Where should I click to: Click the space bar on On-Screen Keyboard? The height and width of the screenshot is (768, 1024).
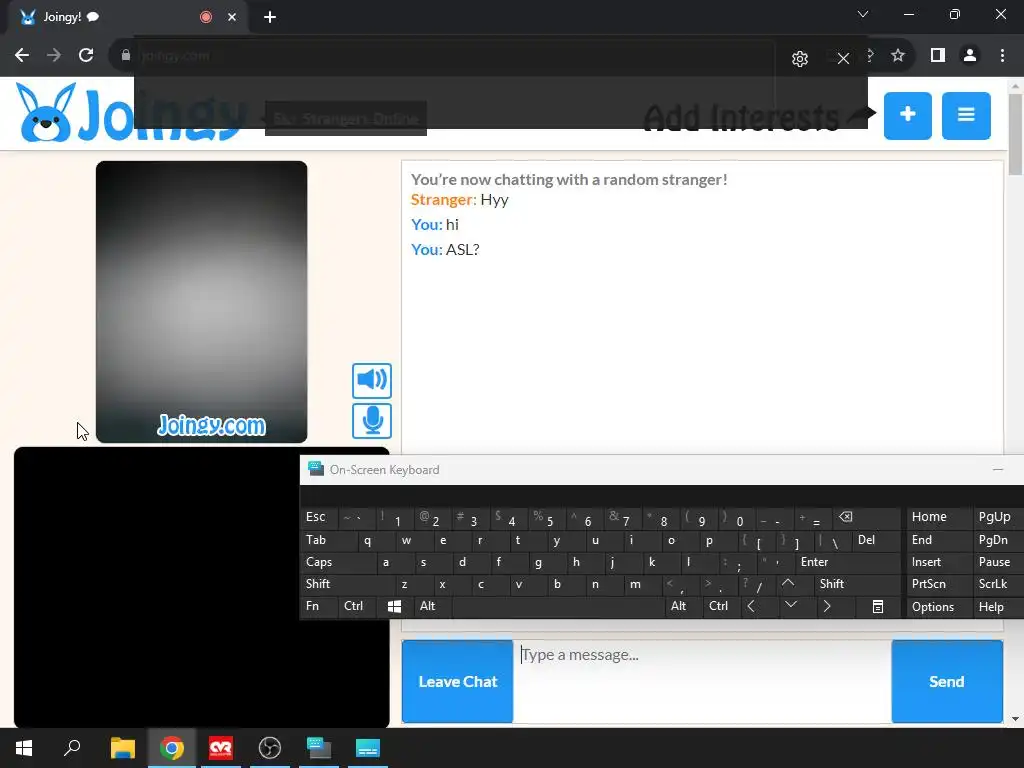pos(558,607)
